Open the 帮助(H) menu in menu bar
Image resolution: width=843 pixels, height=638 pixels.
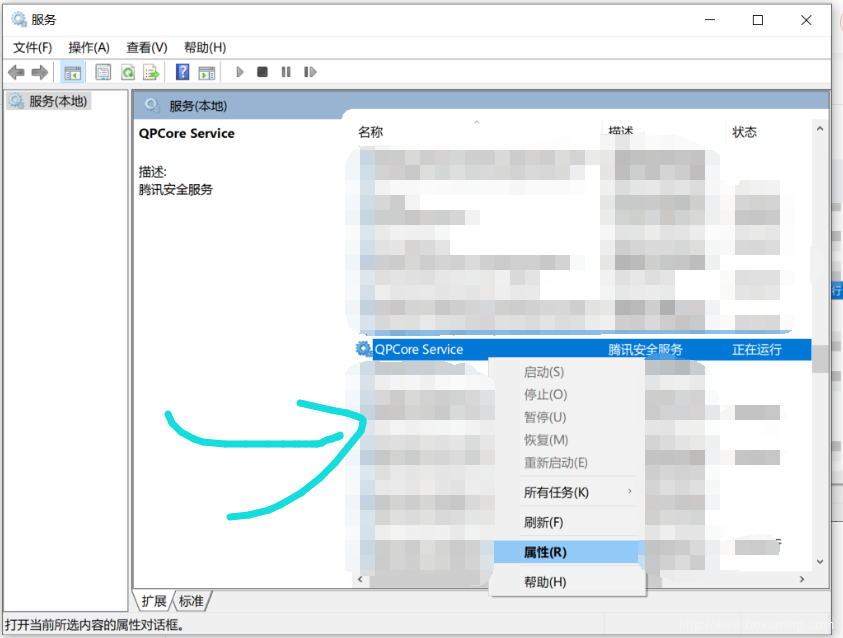pyautogui.click(x=205, y=48)
